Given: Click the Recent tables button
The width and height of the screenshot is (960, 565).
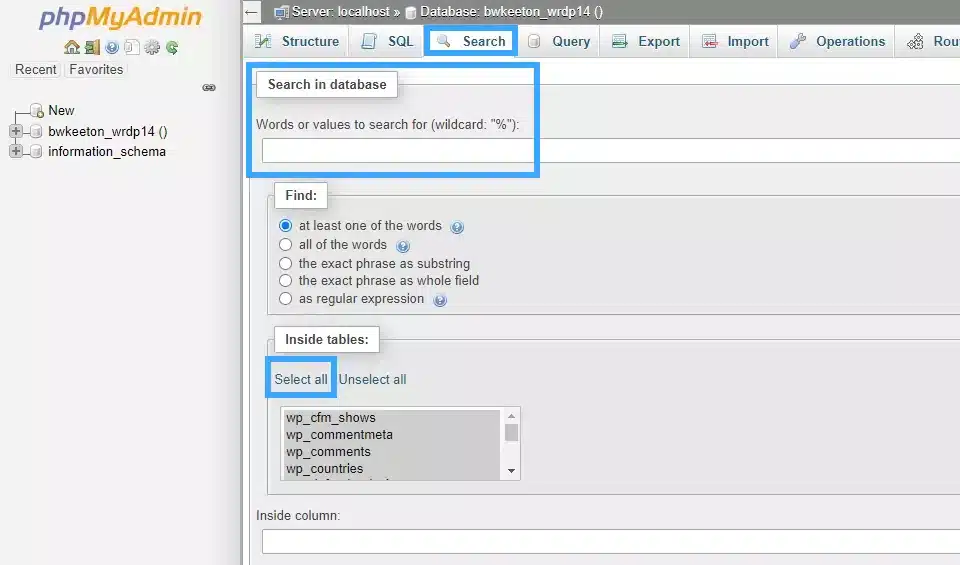Looking at the screenshot, I should click(x=36, y=69).
